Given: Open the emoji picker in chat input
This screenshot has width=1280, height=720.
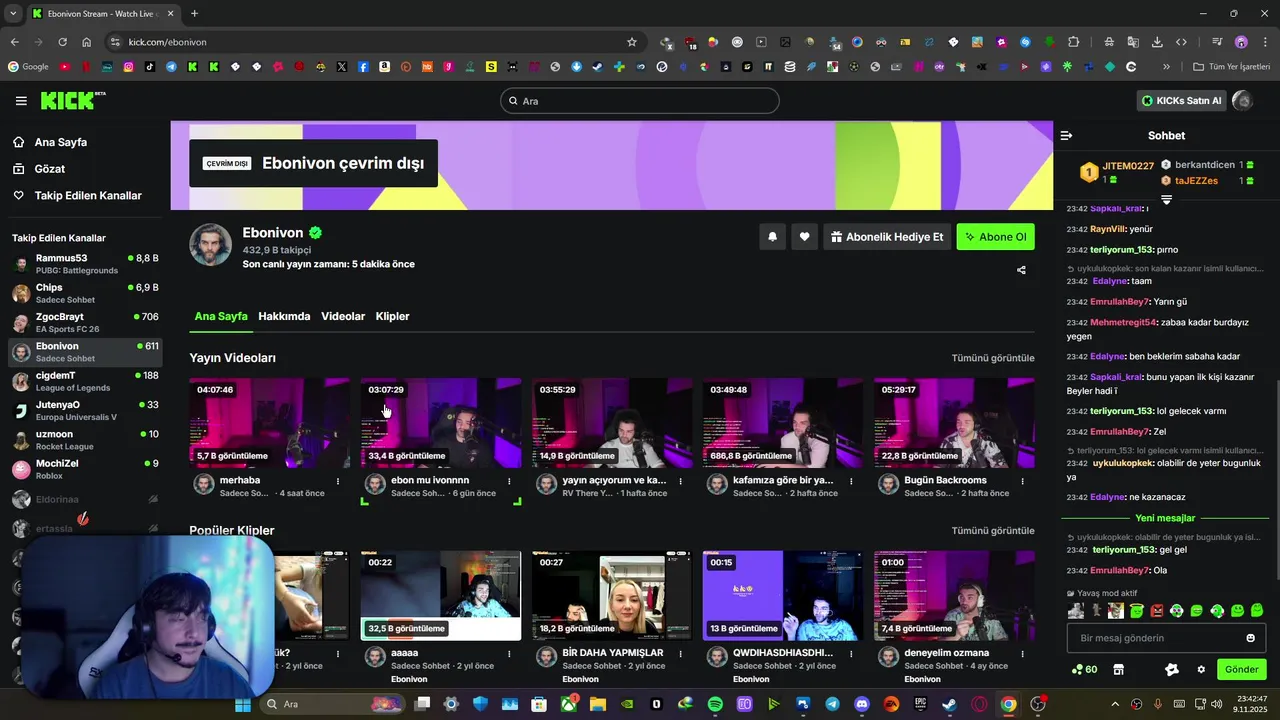Looking at the screenshot, I should coord(1250,638).
